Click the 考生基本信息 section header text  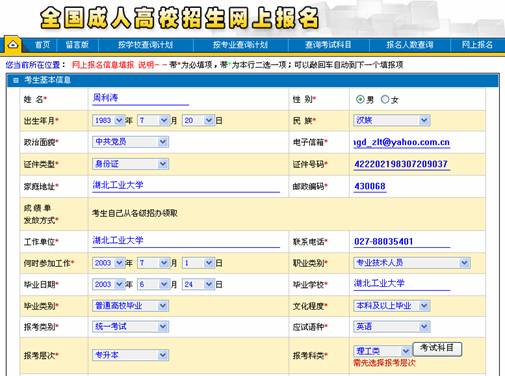point(47,80)
